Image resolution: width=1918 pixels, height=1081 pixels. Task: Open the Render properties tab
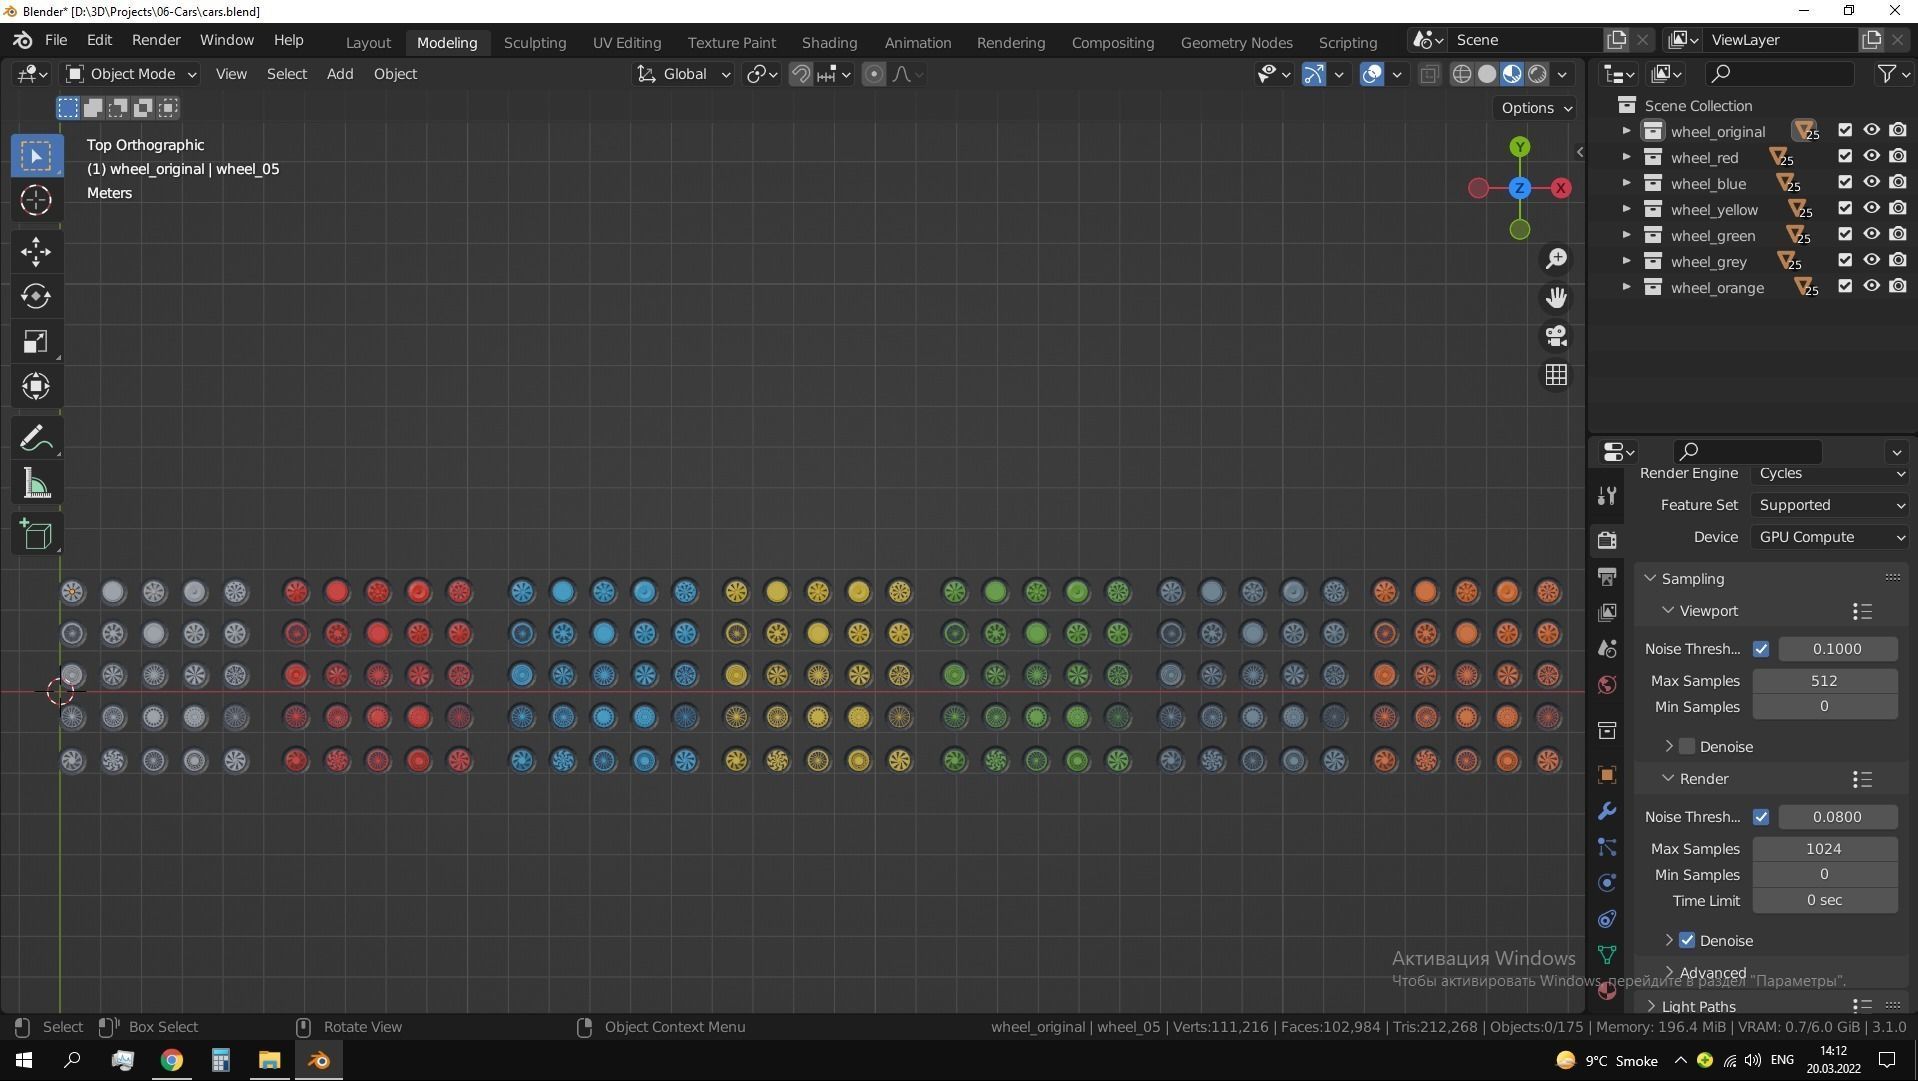pyautogui.click(x=1607, y=540)
